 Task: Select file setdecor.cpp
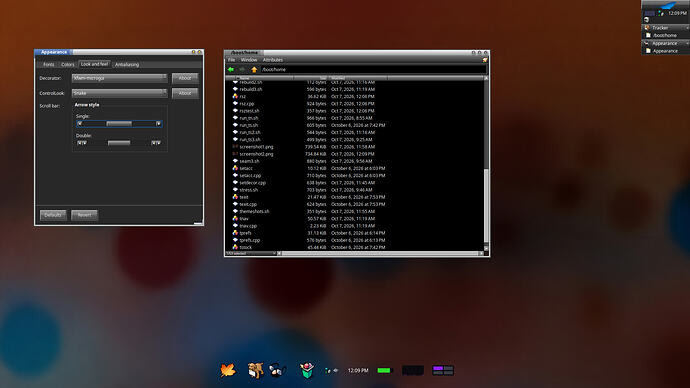253,183
